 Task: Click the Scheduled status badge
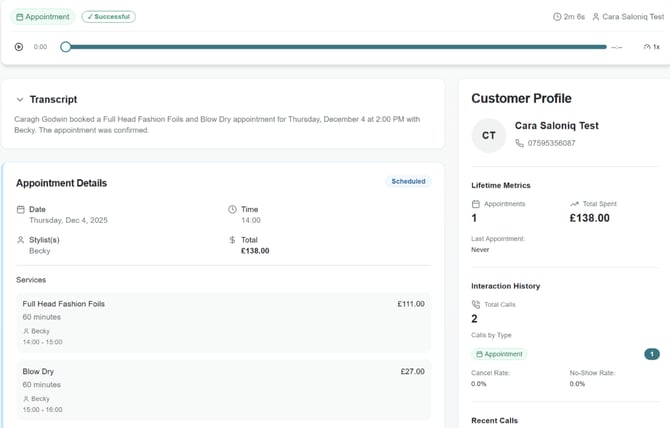408,182
